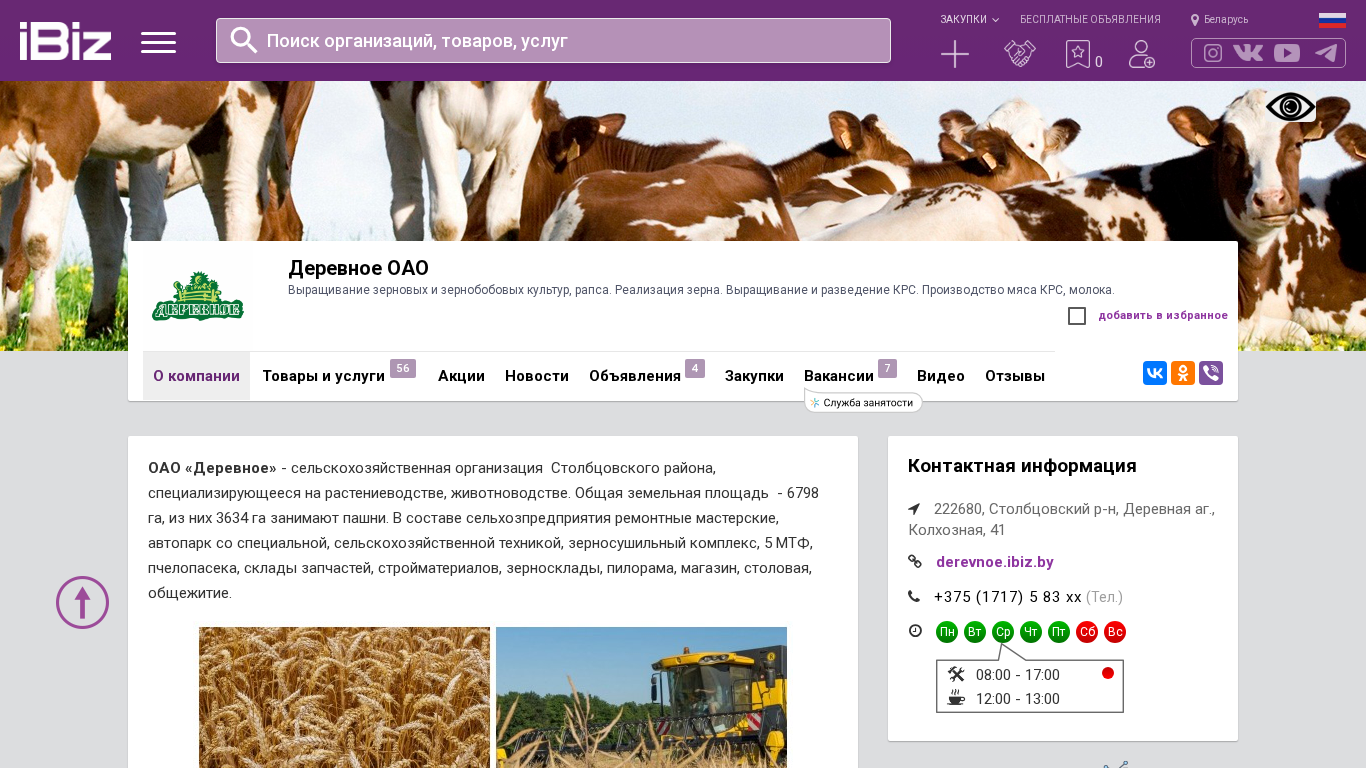The width and height of the screenshot is (1366, 768).
Task: Click the phone handset icon
Action: tap(914, 597)
